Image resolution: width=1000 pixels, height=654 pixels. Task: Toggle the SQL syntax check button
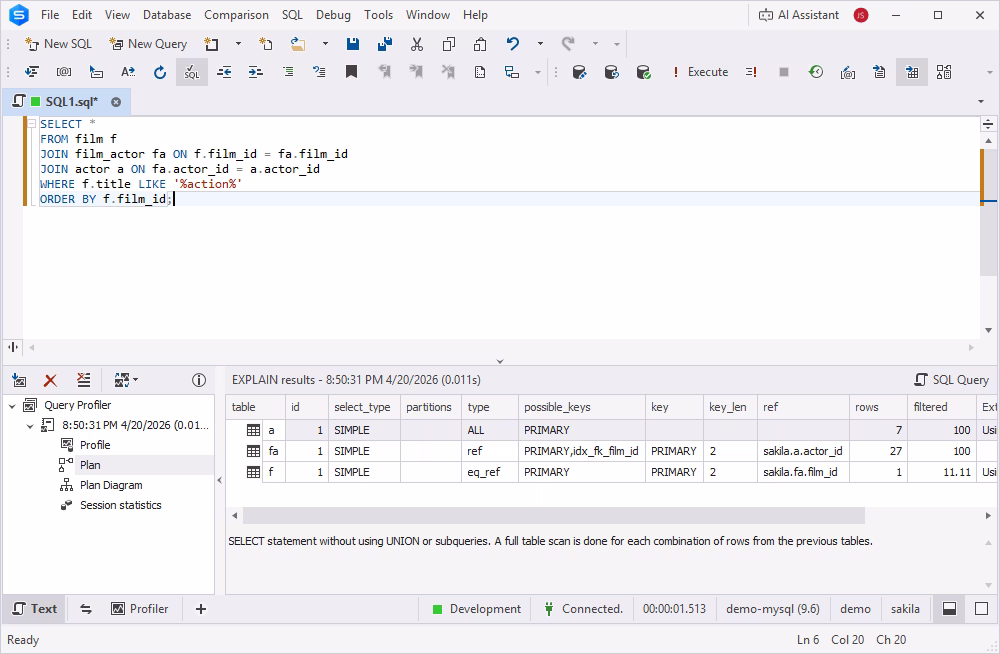coord(191,72)
